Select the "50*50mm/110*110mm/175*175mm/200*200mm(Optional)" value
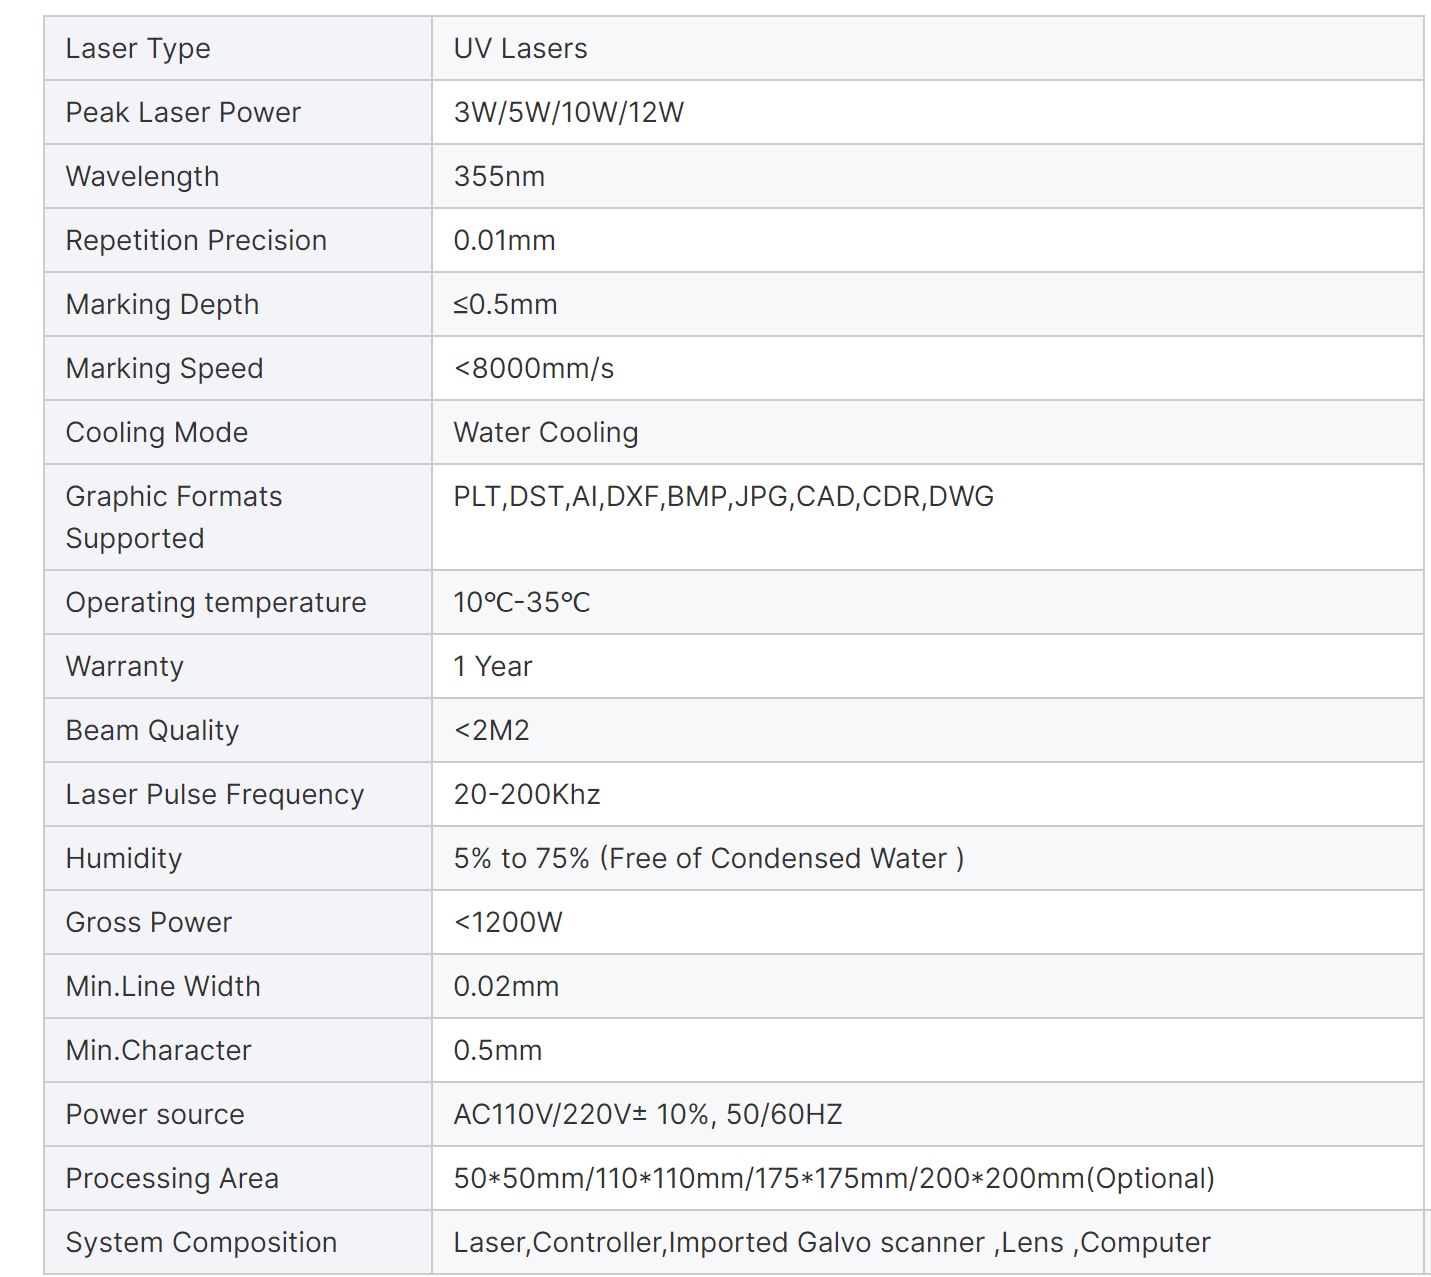Viewport: 1431px width, 1277px height. coord(834,1179)
